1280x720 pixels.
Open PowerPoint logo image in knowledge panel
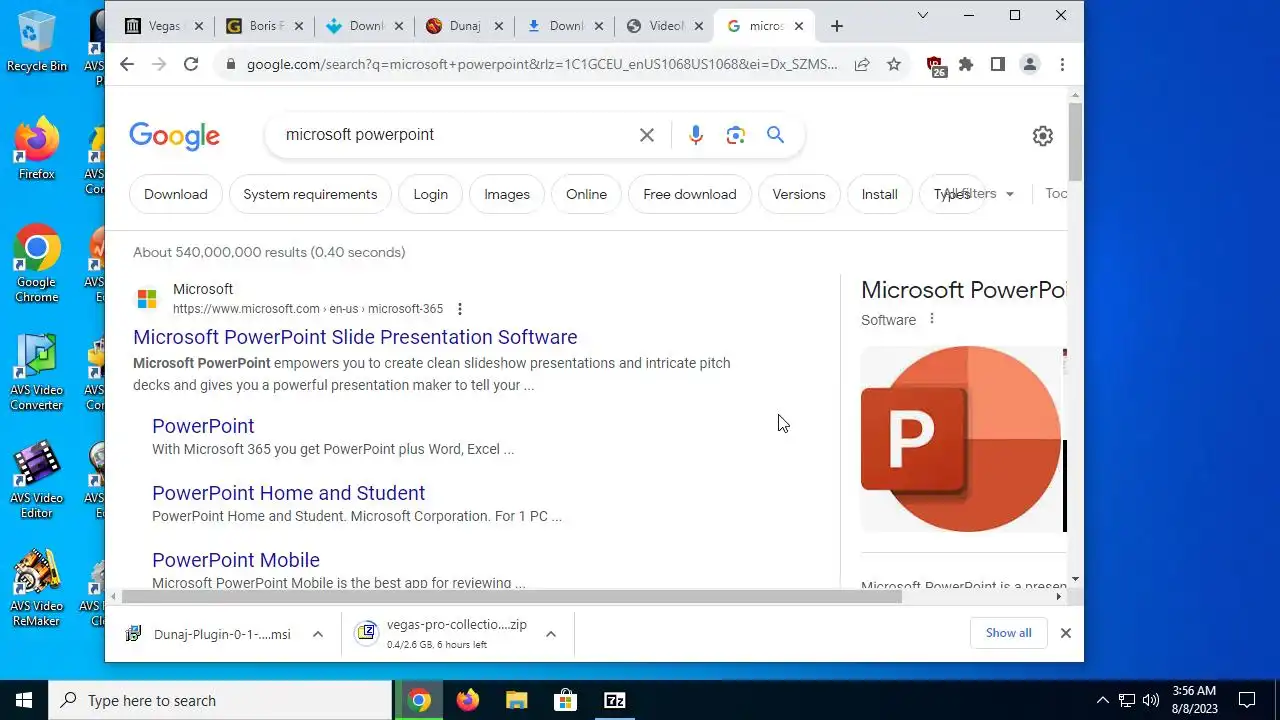point(961,439)
